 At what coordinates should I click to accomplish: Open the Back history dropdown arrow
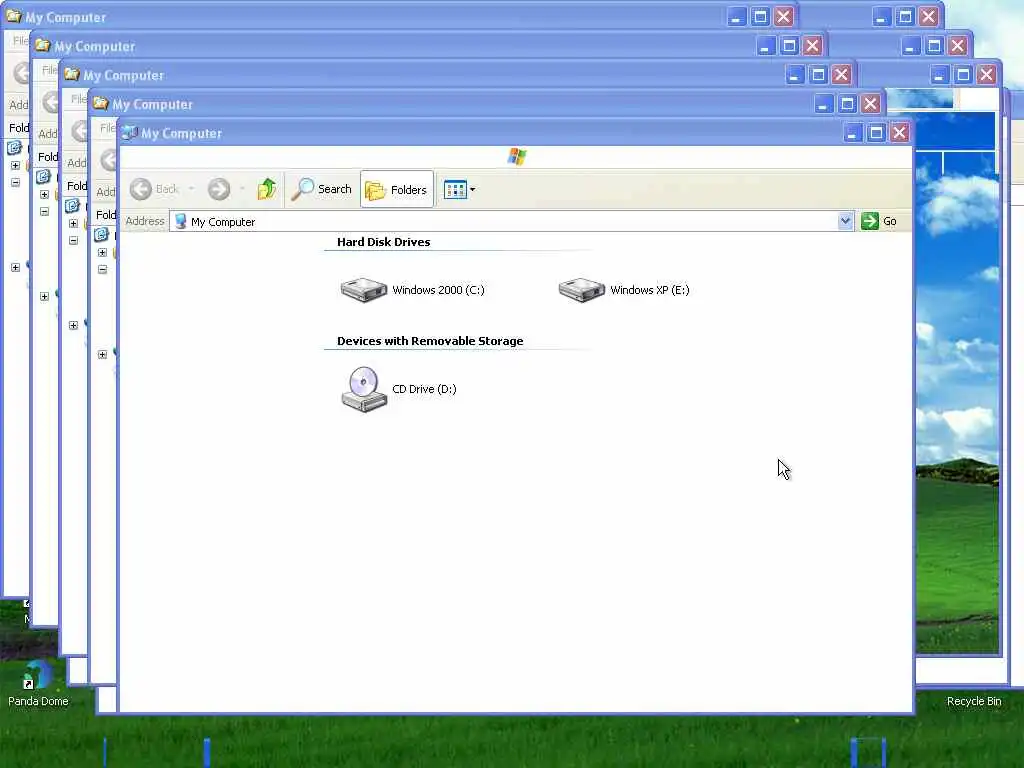point(191,189)
